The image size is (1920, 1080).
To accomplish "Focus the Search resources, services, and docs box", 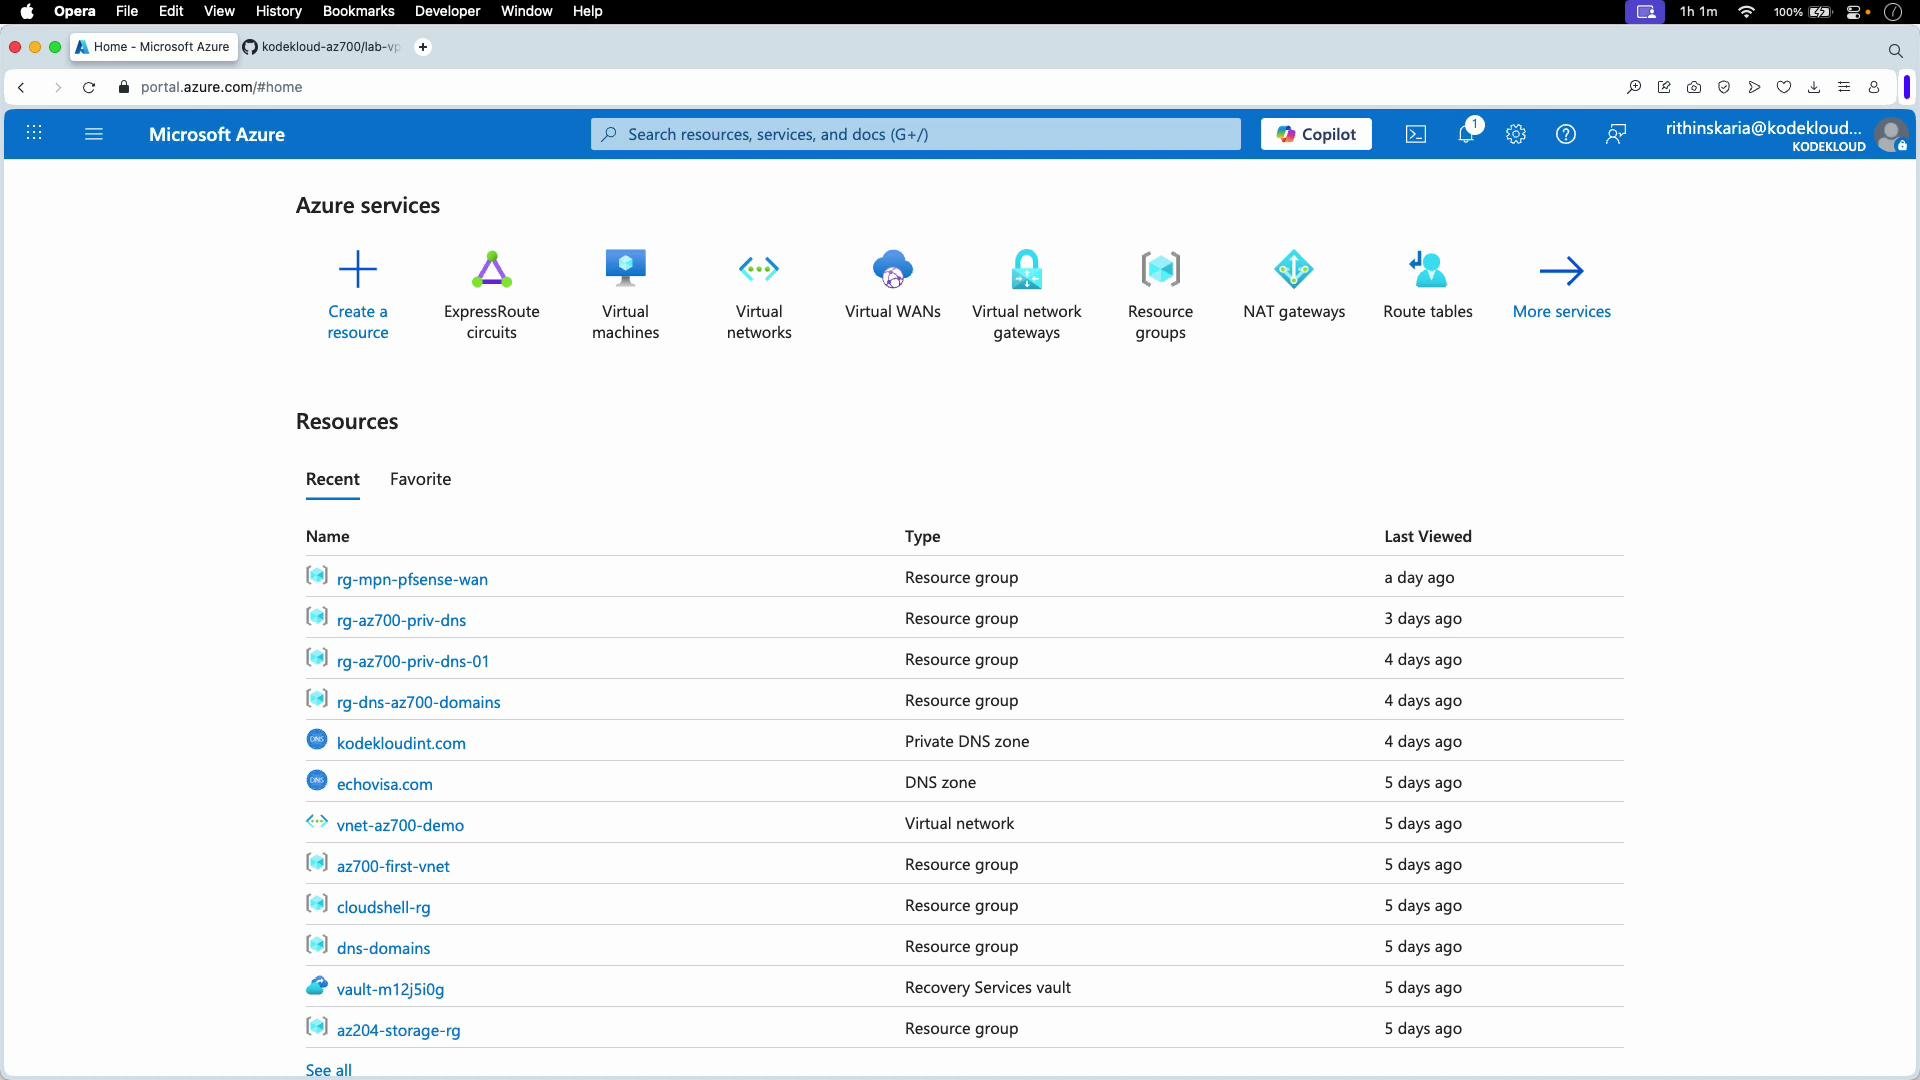I will click(x=915, y=134).
